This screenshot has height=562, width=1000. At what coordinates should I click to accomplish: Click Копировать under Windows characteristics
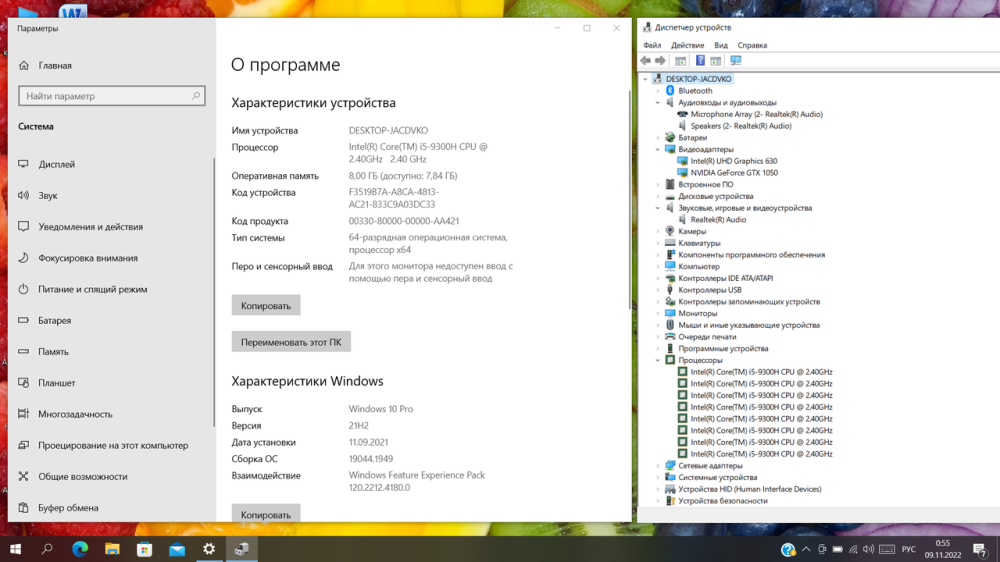click(x=266, y=514)
